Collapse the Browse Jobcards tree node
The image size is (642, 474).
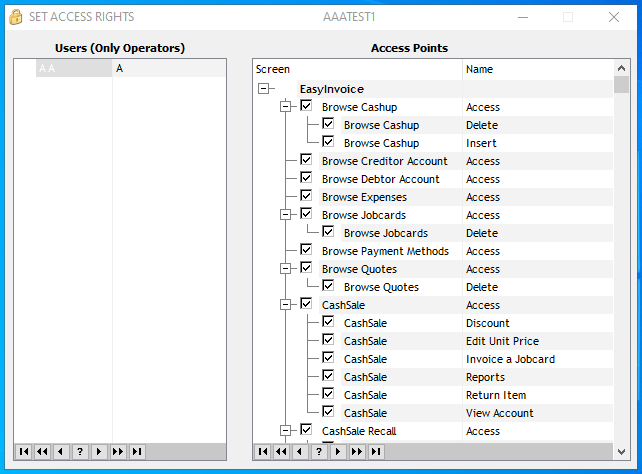(x=285, y=214)
